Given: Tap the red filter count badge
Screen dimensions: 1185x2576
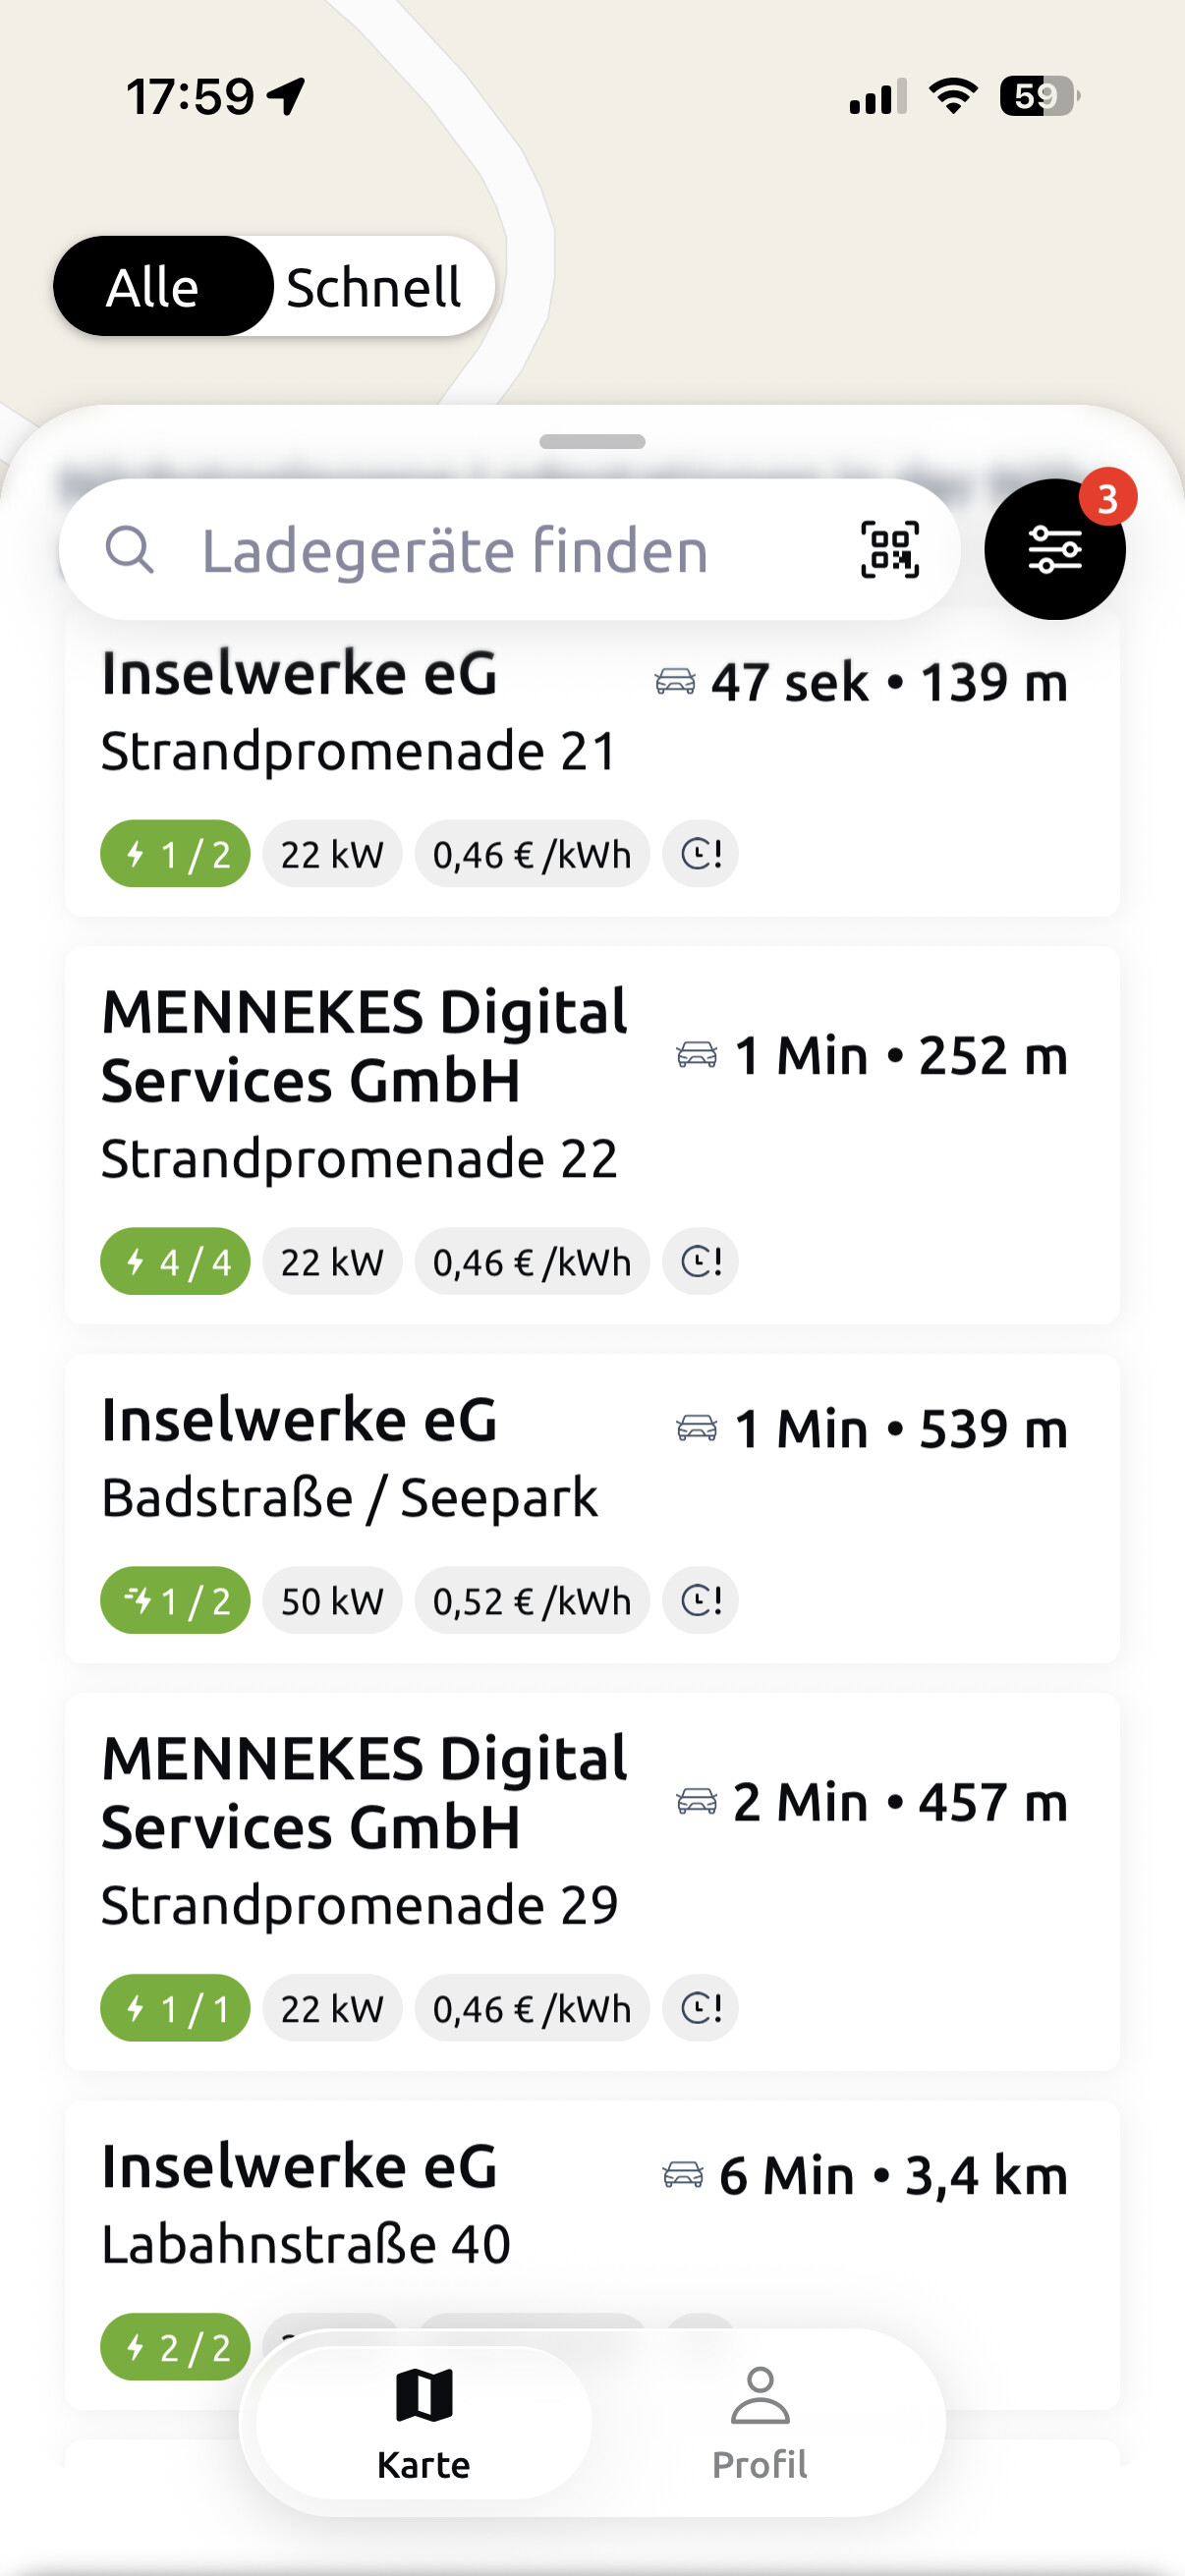Looking at the screenshot, I should [1107, 497].
